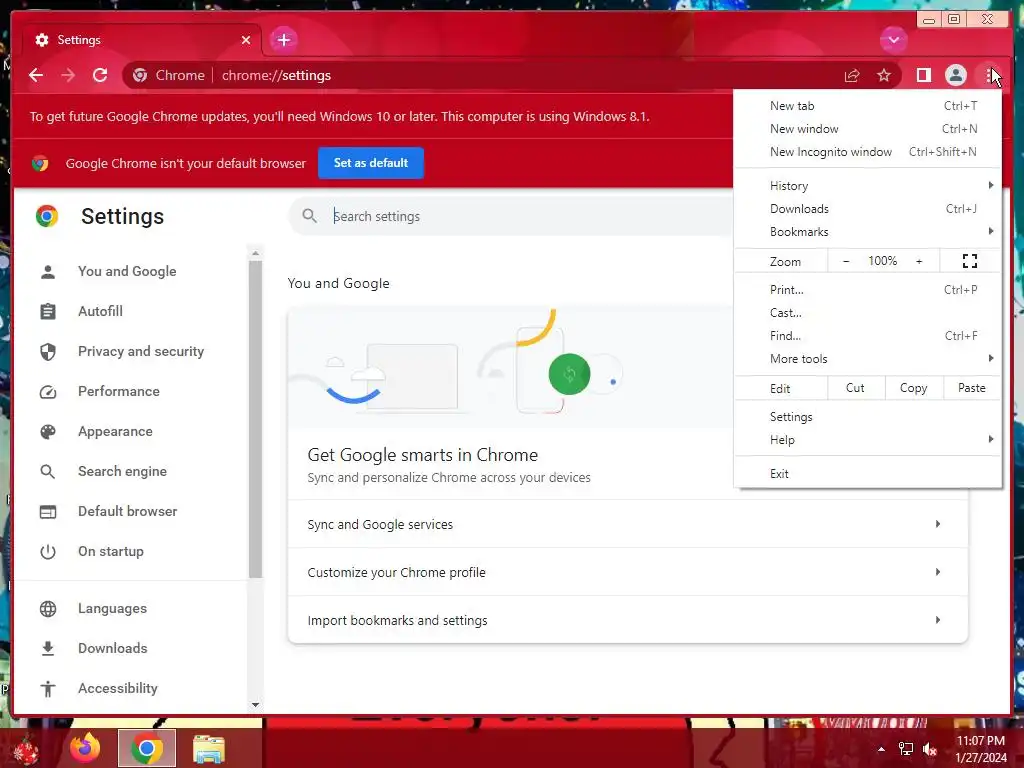The height and width of the screenshot is (768, 1024).
Task: Click the Languages globe icon
Action: point(48,609)
